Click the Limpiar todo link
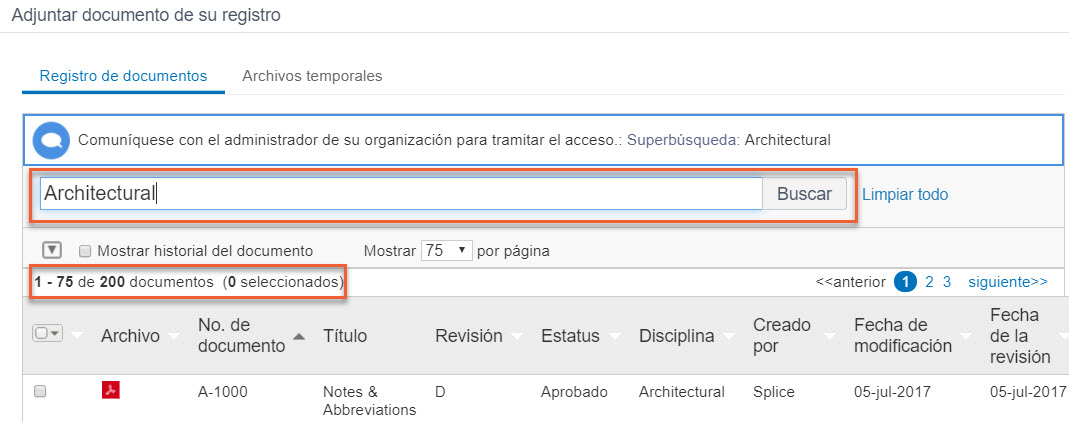Image resolution: width=1069 pixels, height=422 pixels. [905, 194]
